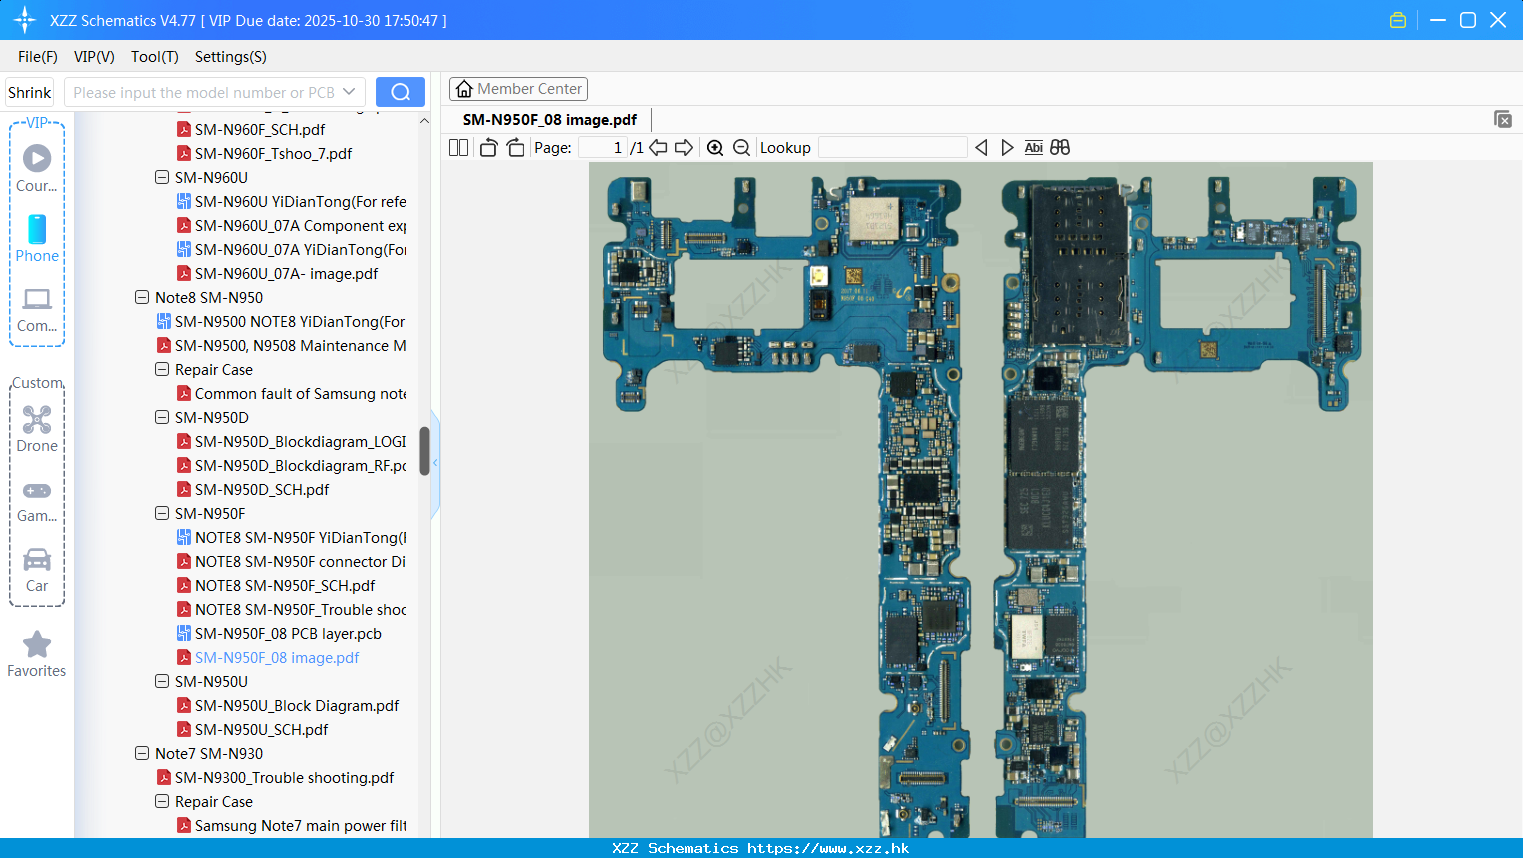Select the SM-N950F_08 image.pdf tab

click(x=549, y=119)
